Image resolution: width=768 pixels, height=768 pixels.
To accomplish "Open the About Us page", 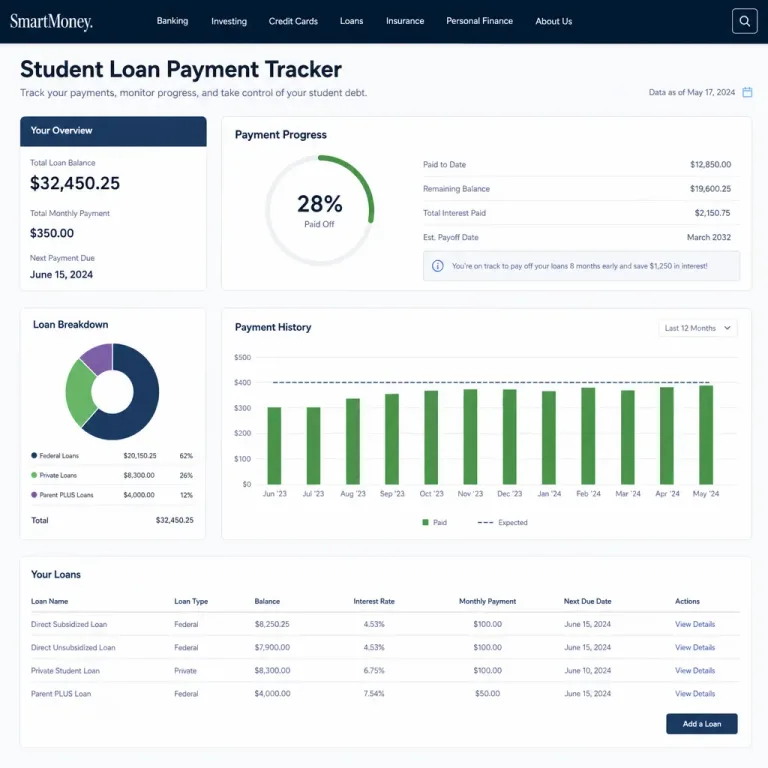I will point(553,21).
